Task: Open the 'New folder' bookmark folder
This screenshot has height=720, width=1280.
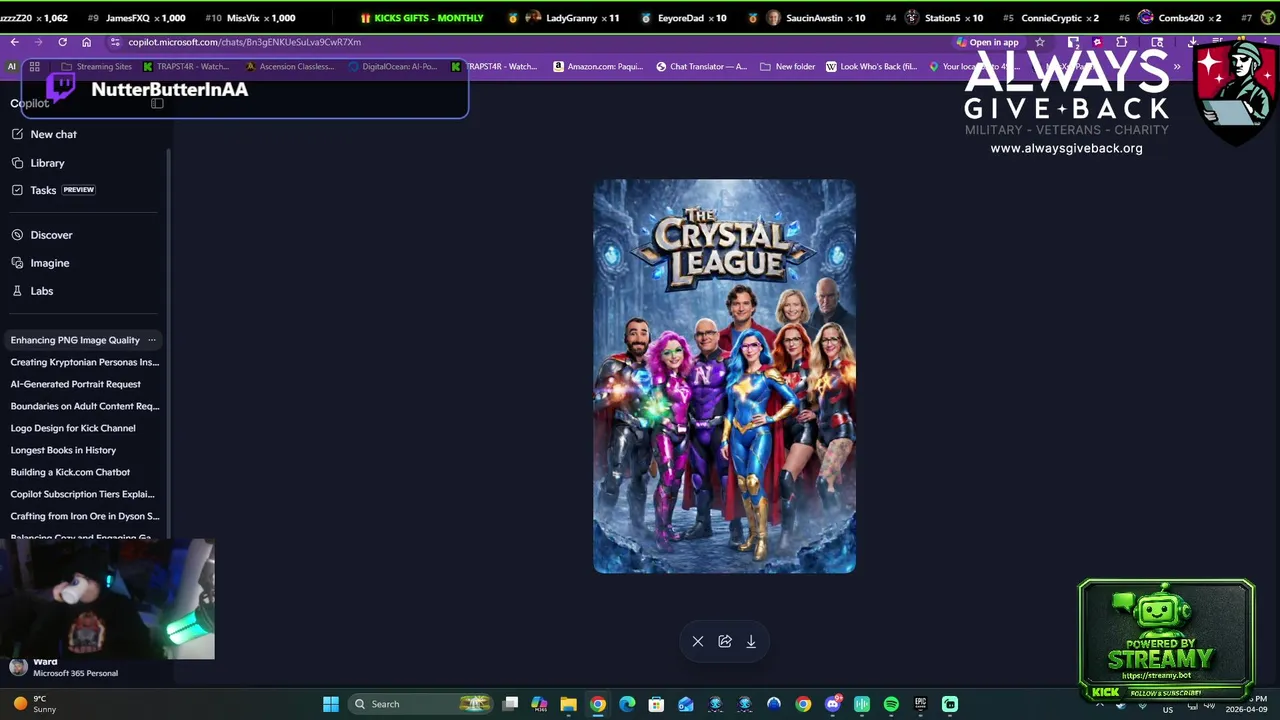Action: [x=788, y=67]
